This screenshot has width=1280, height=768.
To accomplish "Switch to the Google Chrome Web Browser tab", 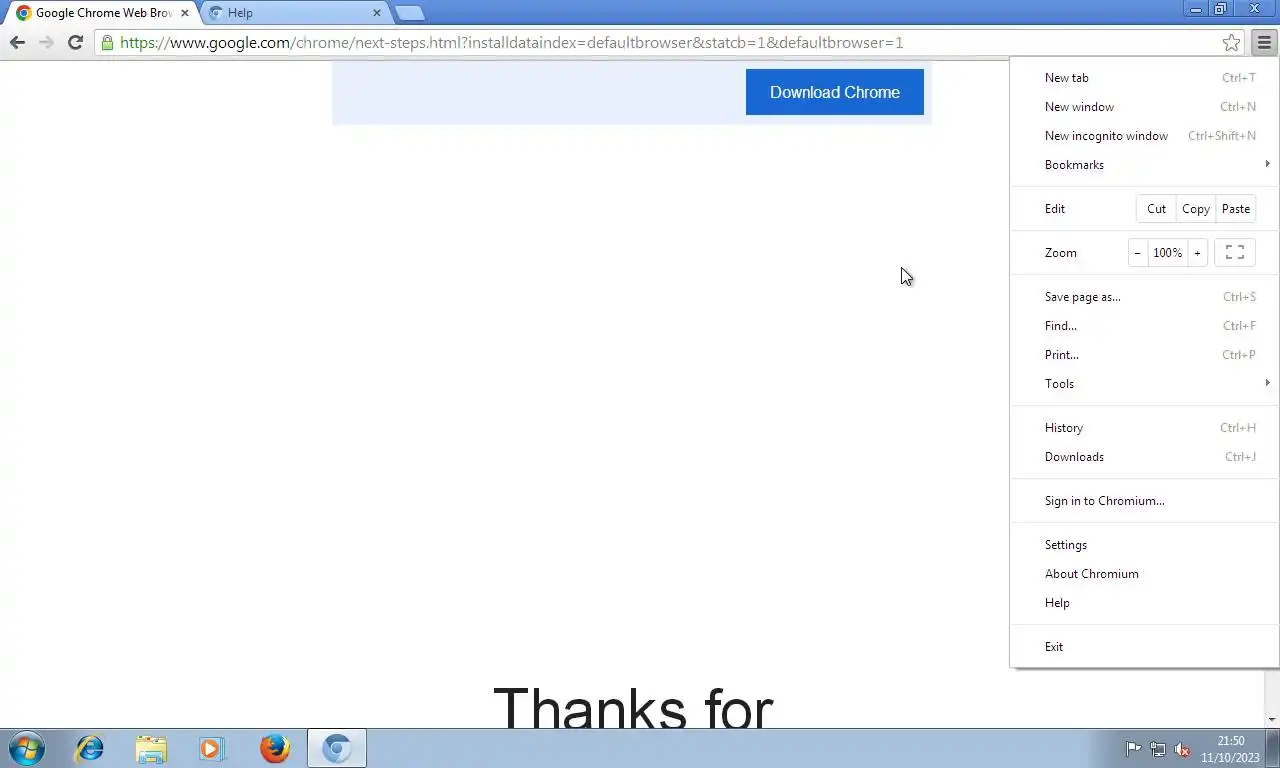I will (100, 13).
